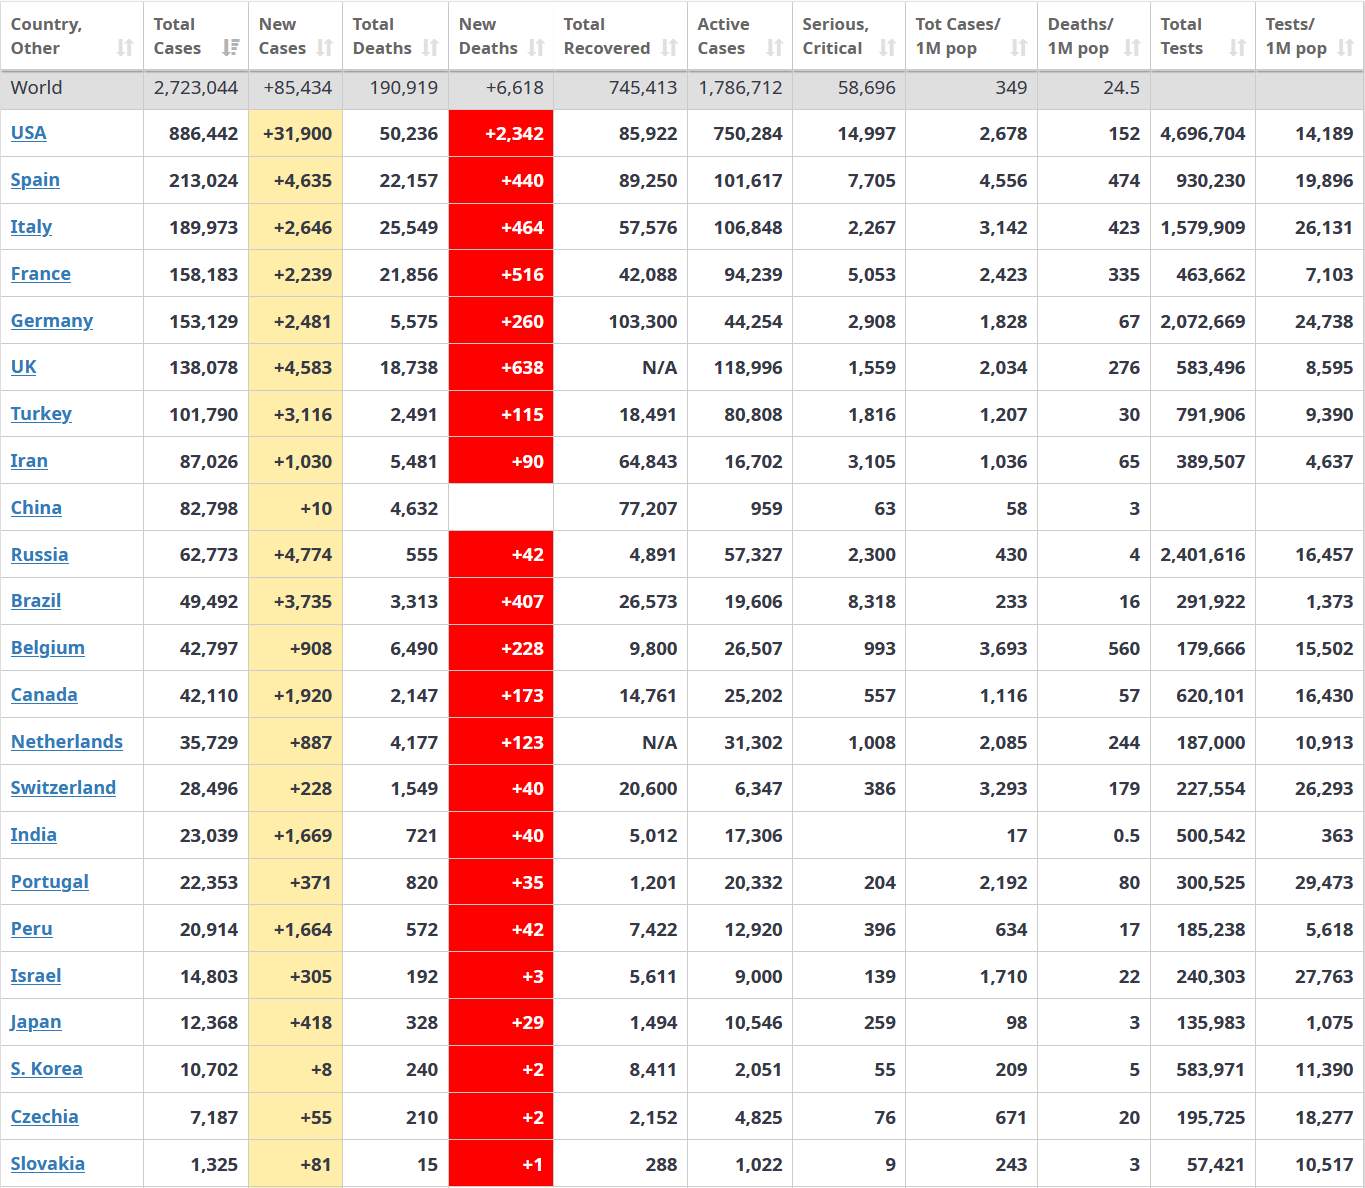Viewport: 1365px width, 1188px height.
Task: Click Total Recovered sort arrows icon
Action: (670, 48)
